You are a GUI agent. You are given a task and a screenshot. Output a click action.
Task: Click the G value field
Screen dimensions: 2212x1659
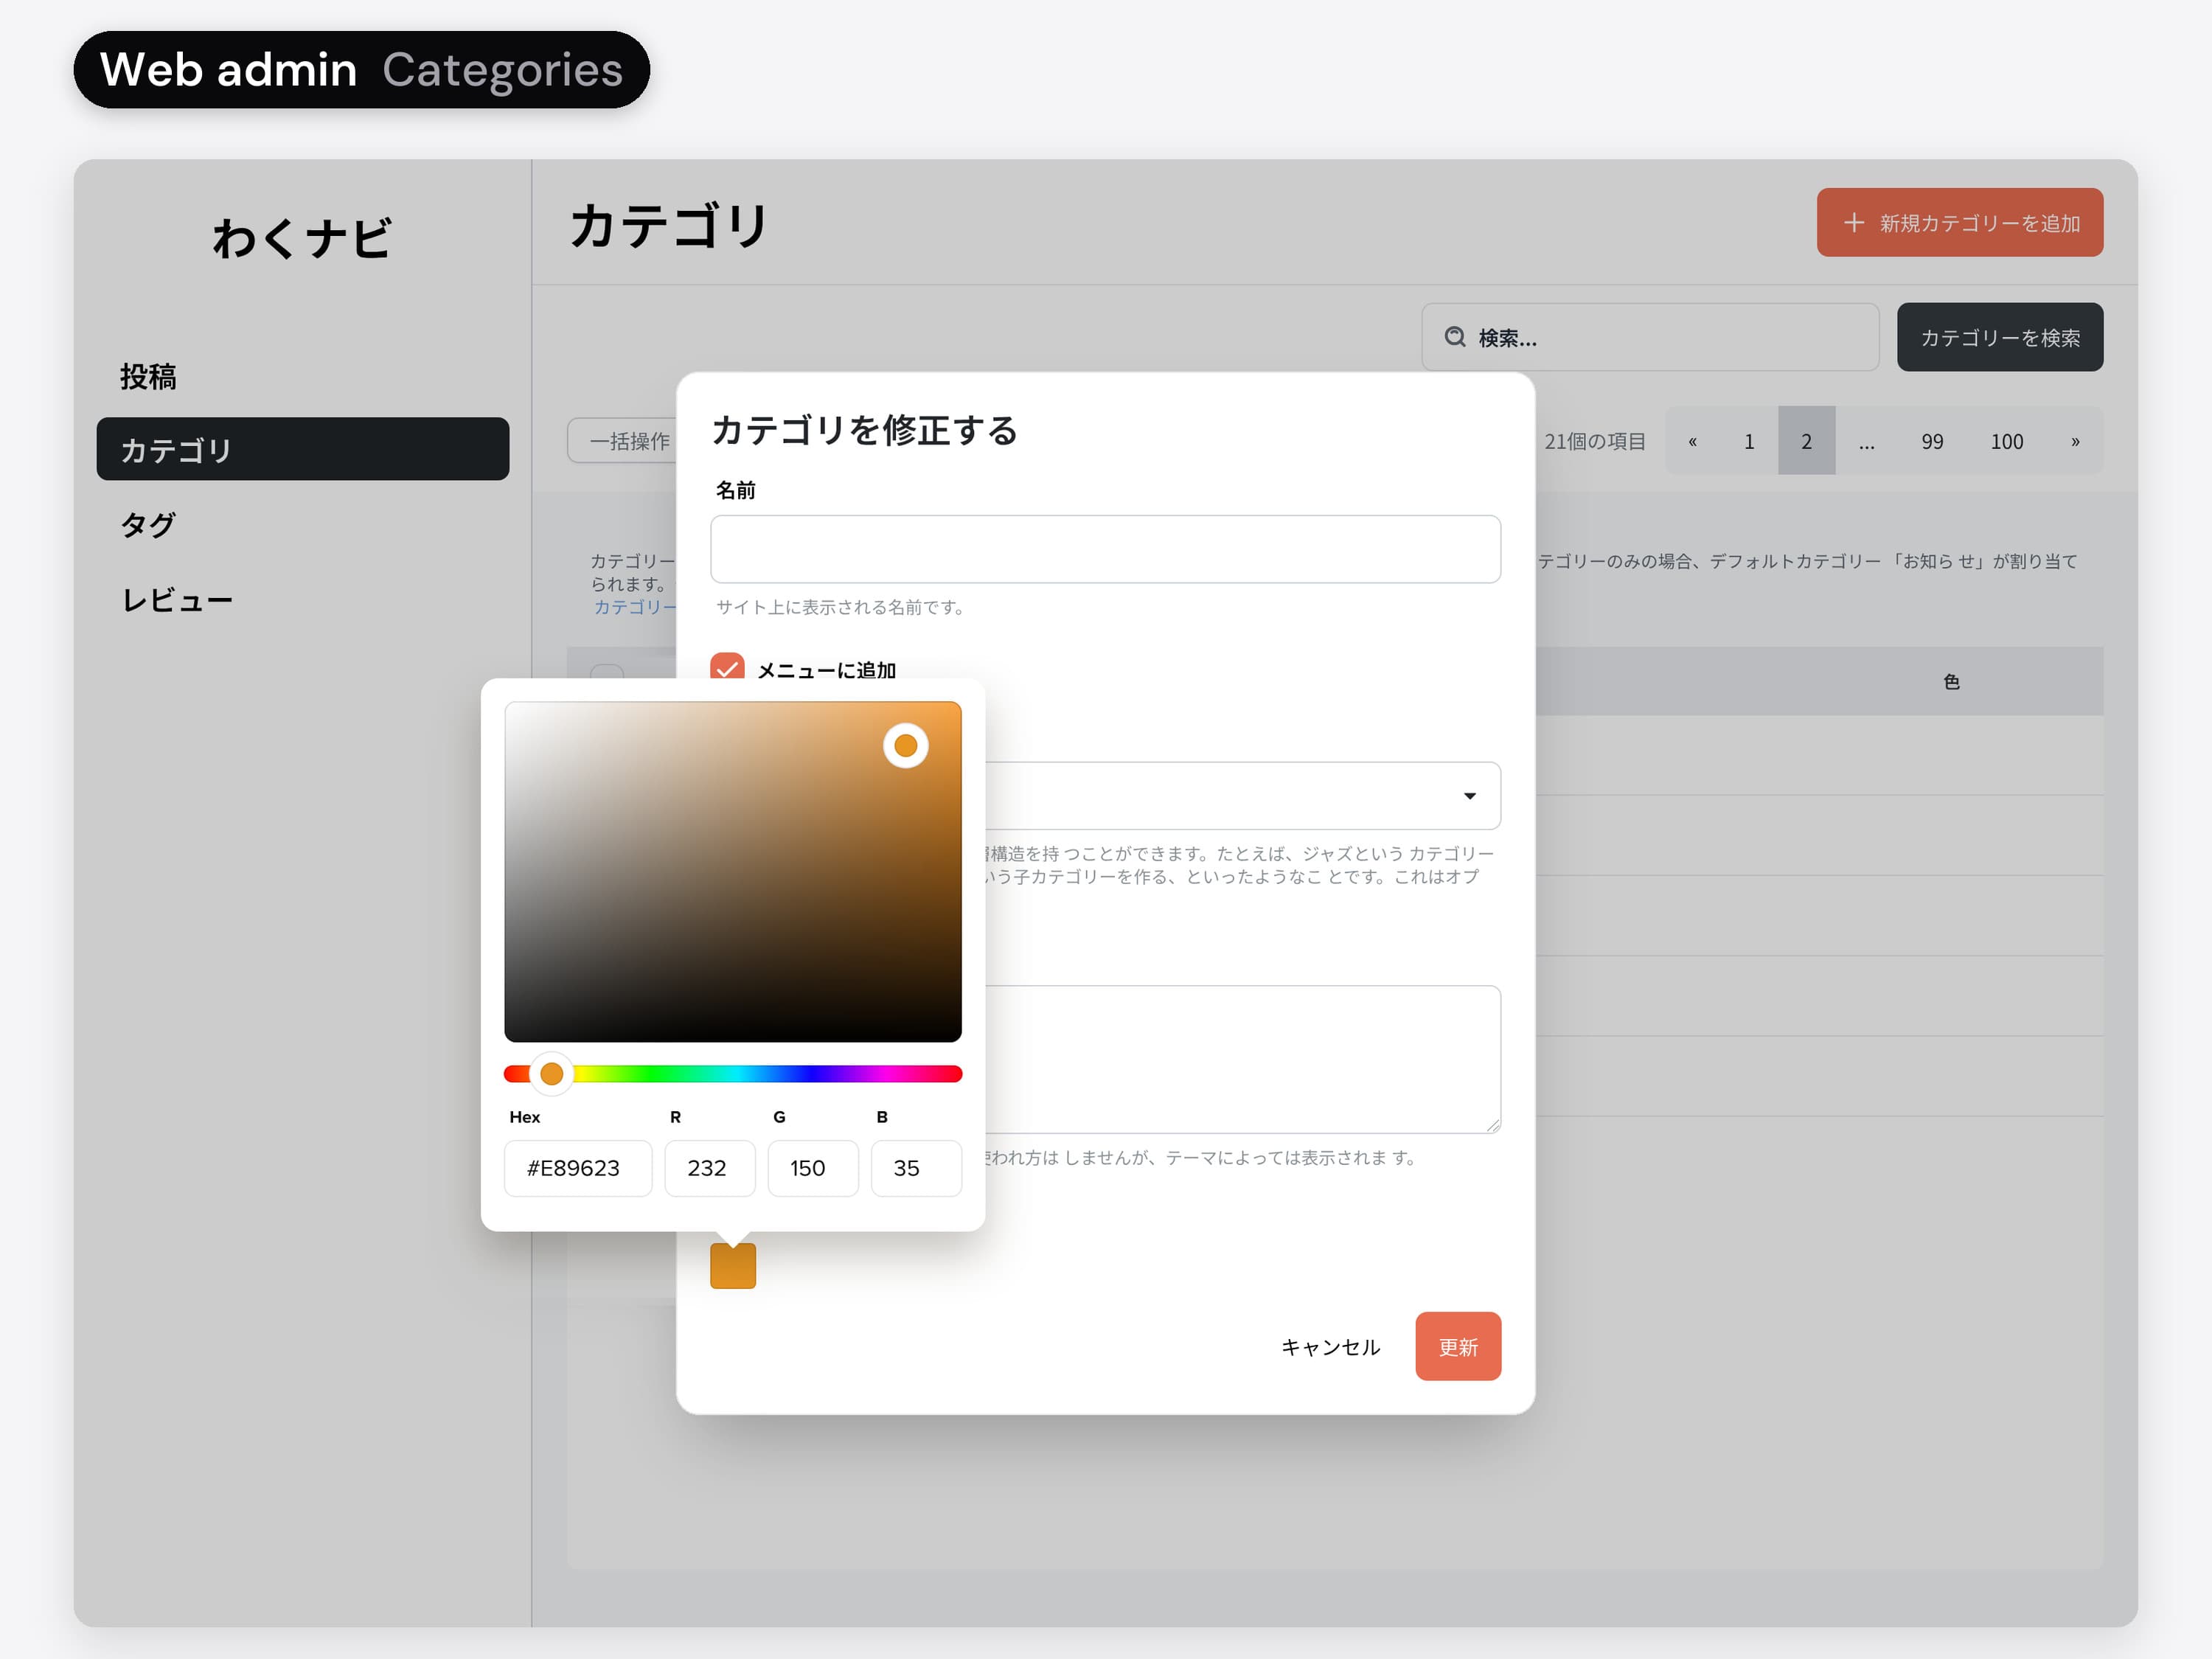click(x=813, y=1168)
